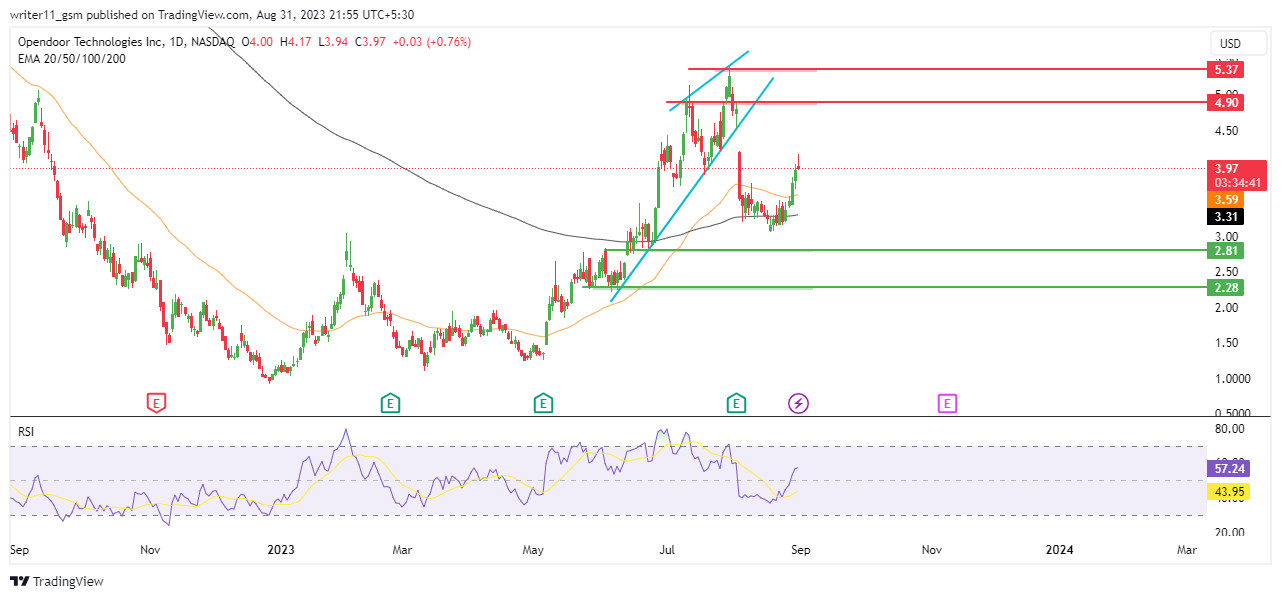
Task: Click the TradingView logo
Action: tap(57, 581)
